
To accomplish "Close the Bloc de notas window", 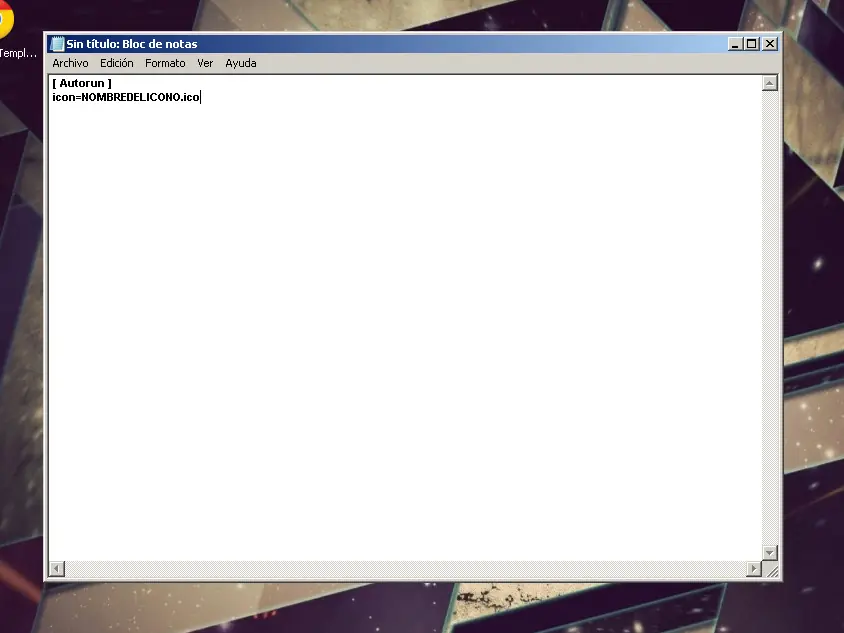I will tap(770, 44).
